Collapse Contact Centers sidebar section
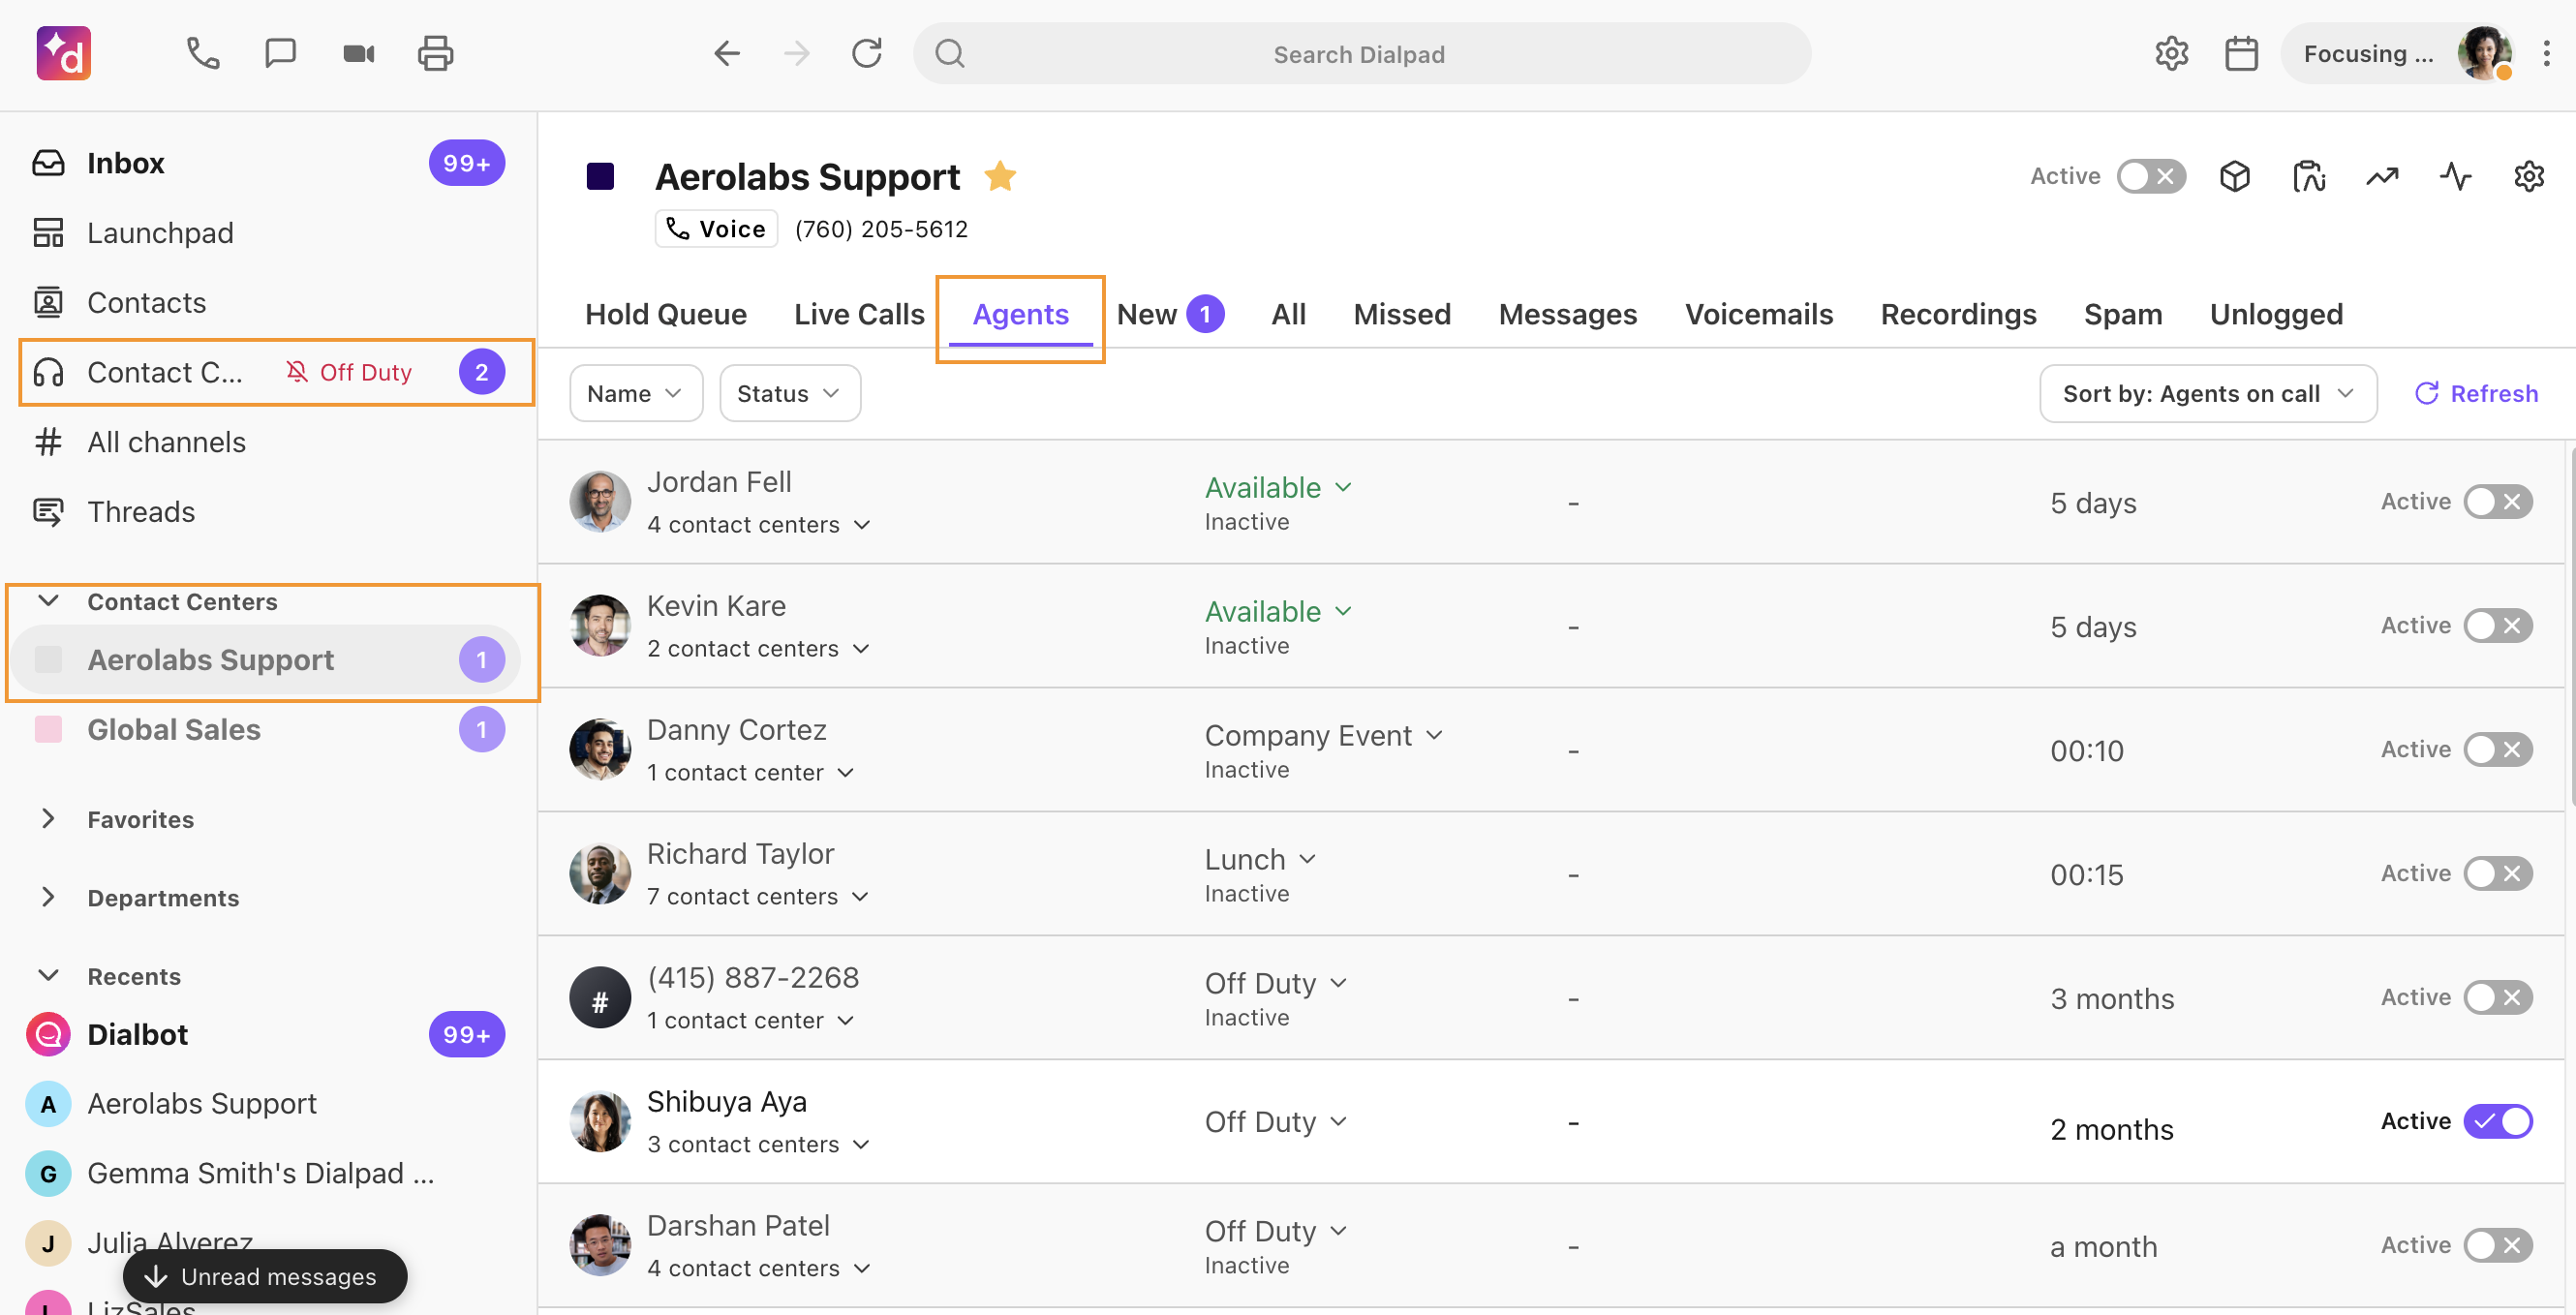 tap(48, 601)
